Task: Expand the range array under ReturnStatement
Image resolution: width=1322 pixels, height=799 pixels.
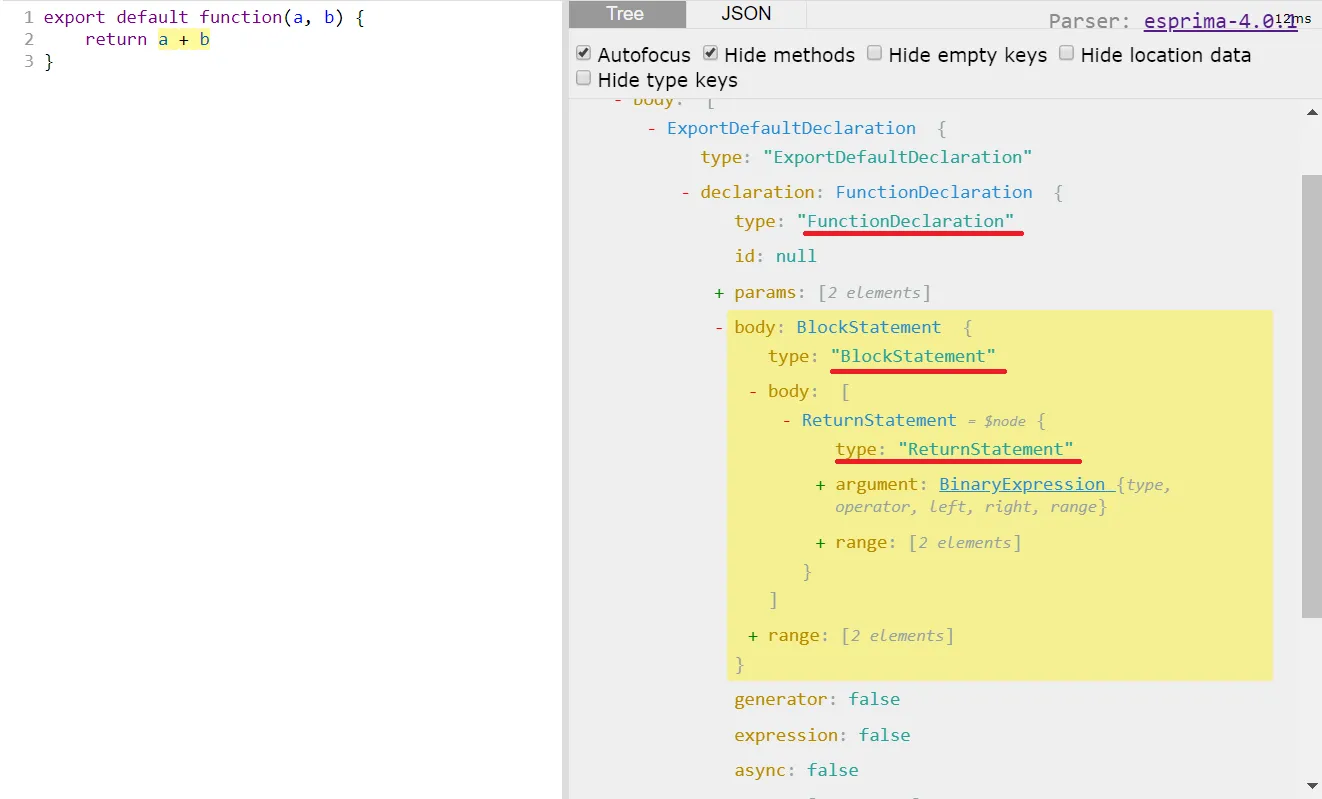Action: (820, 542)
